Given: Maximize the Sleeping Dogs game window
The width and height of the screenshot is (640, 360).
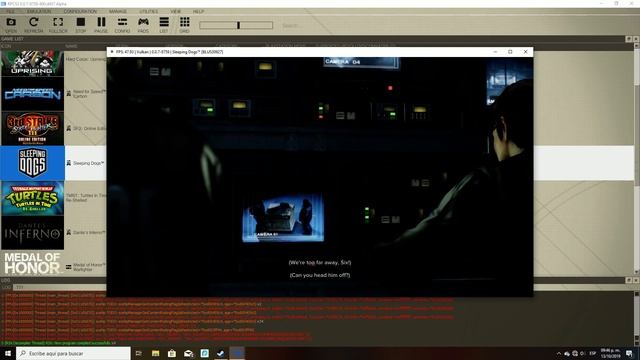Looking at the screenshot, I should [x=510, y=52].
